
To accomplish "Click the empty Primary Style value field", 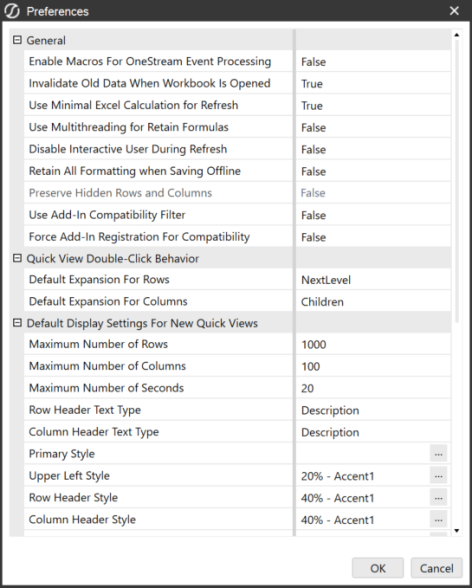I will pos(363,454).
